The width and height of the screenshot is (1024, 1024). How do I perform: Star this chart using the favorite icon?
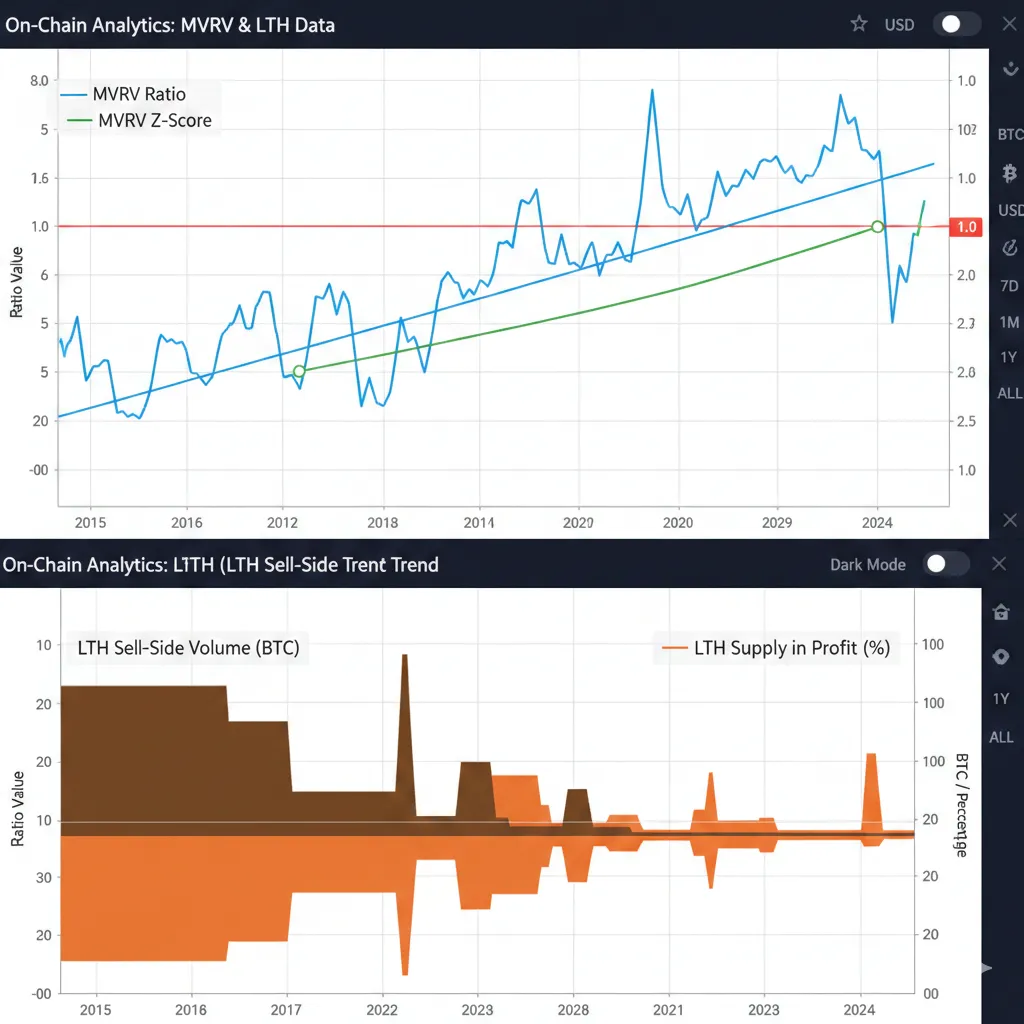(858, 24)
